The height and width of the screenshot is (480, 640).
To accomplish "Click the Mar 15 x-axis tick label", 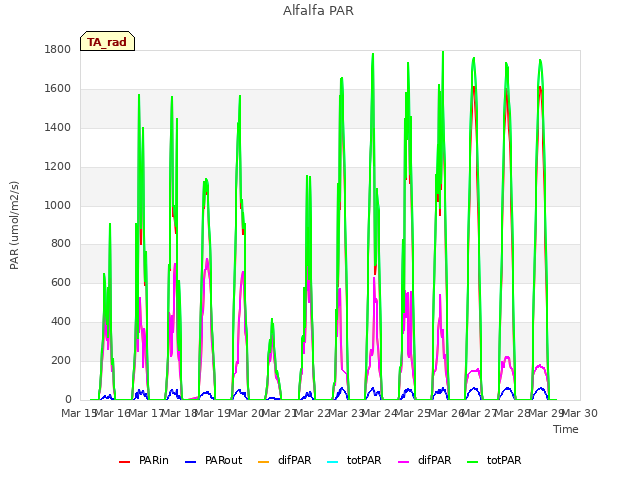I will [x=79, y=413].
